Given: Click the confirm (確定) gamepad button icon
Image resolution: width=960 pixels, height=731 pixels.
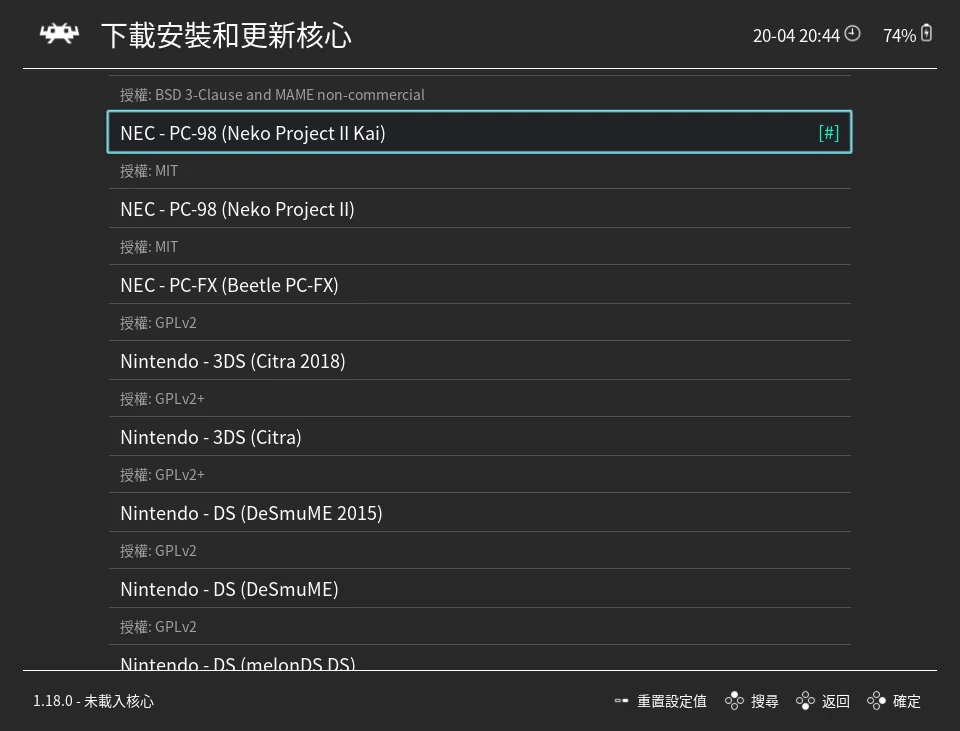Looking at the screenshot, I should (x=876, y=700).
